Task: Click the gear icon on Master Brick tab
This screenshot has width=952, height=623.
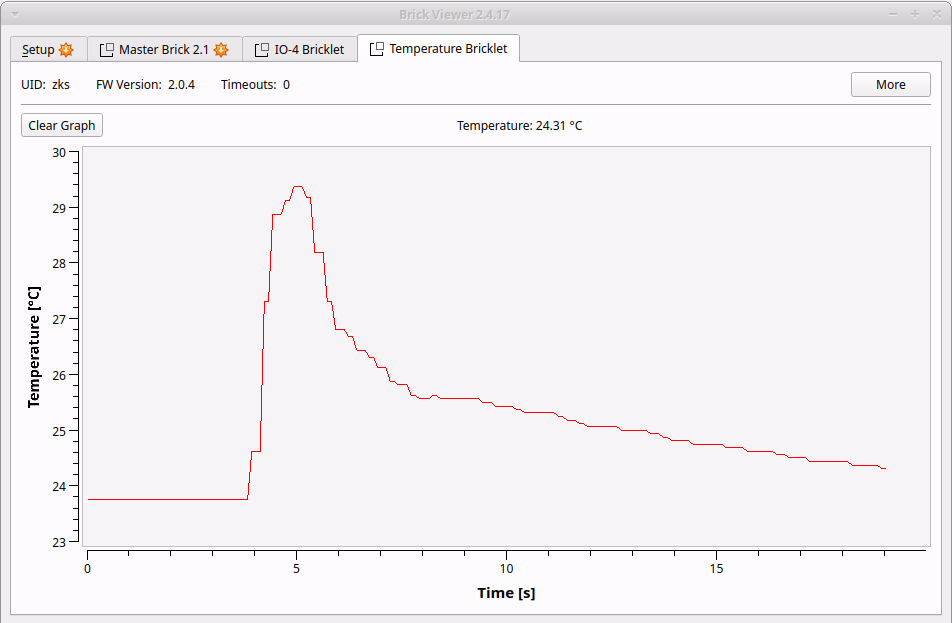Action: pos(221,49)
